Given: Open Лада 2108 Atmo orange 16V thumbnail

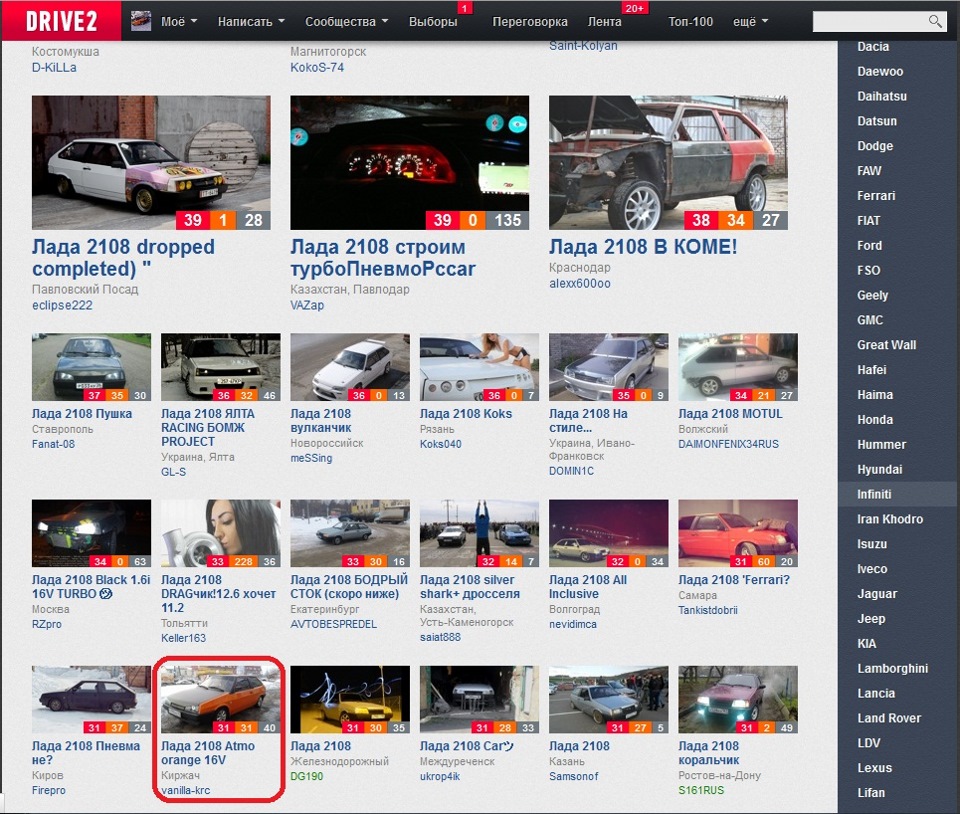Looking at the screenshot, I should [220, 700].
